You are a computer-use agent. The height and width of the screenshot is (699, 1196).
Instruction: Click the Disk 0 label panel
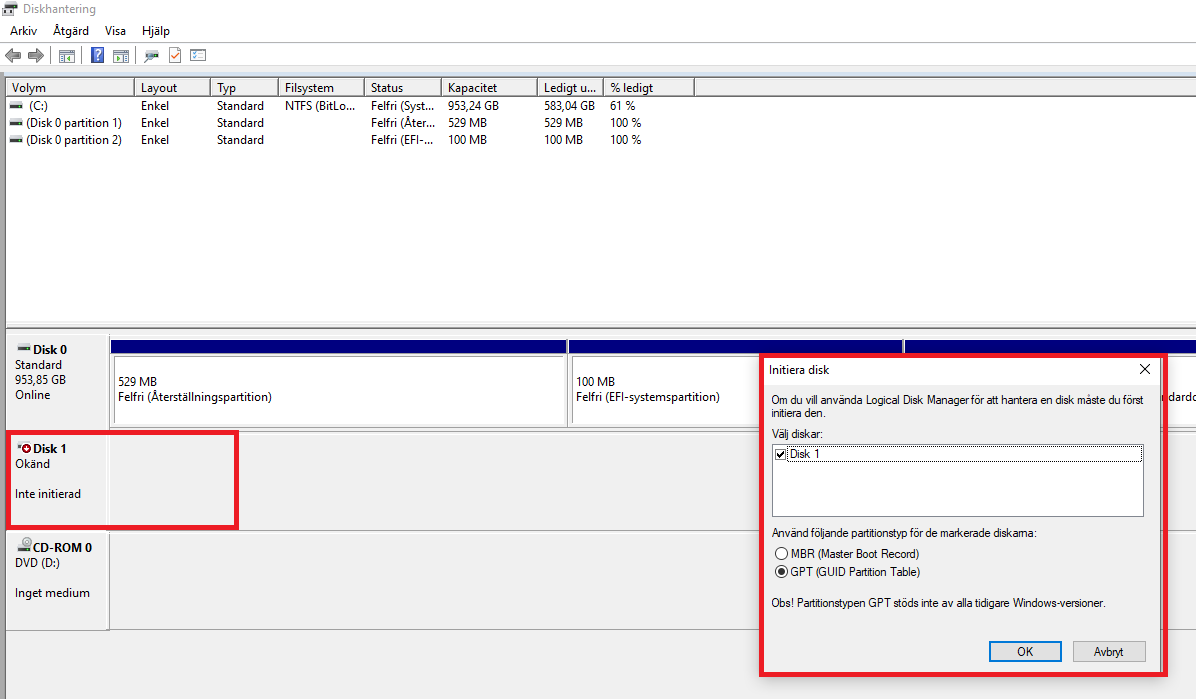(57, 380)
